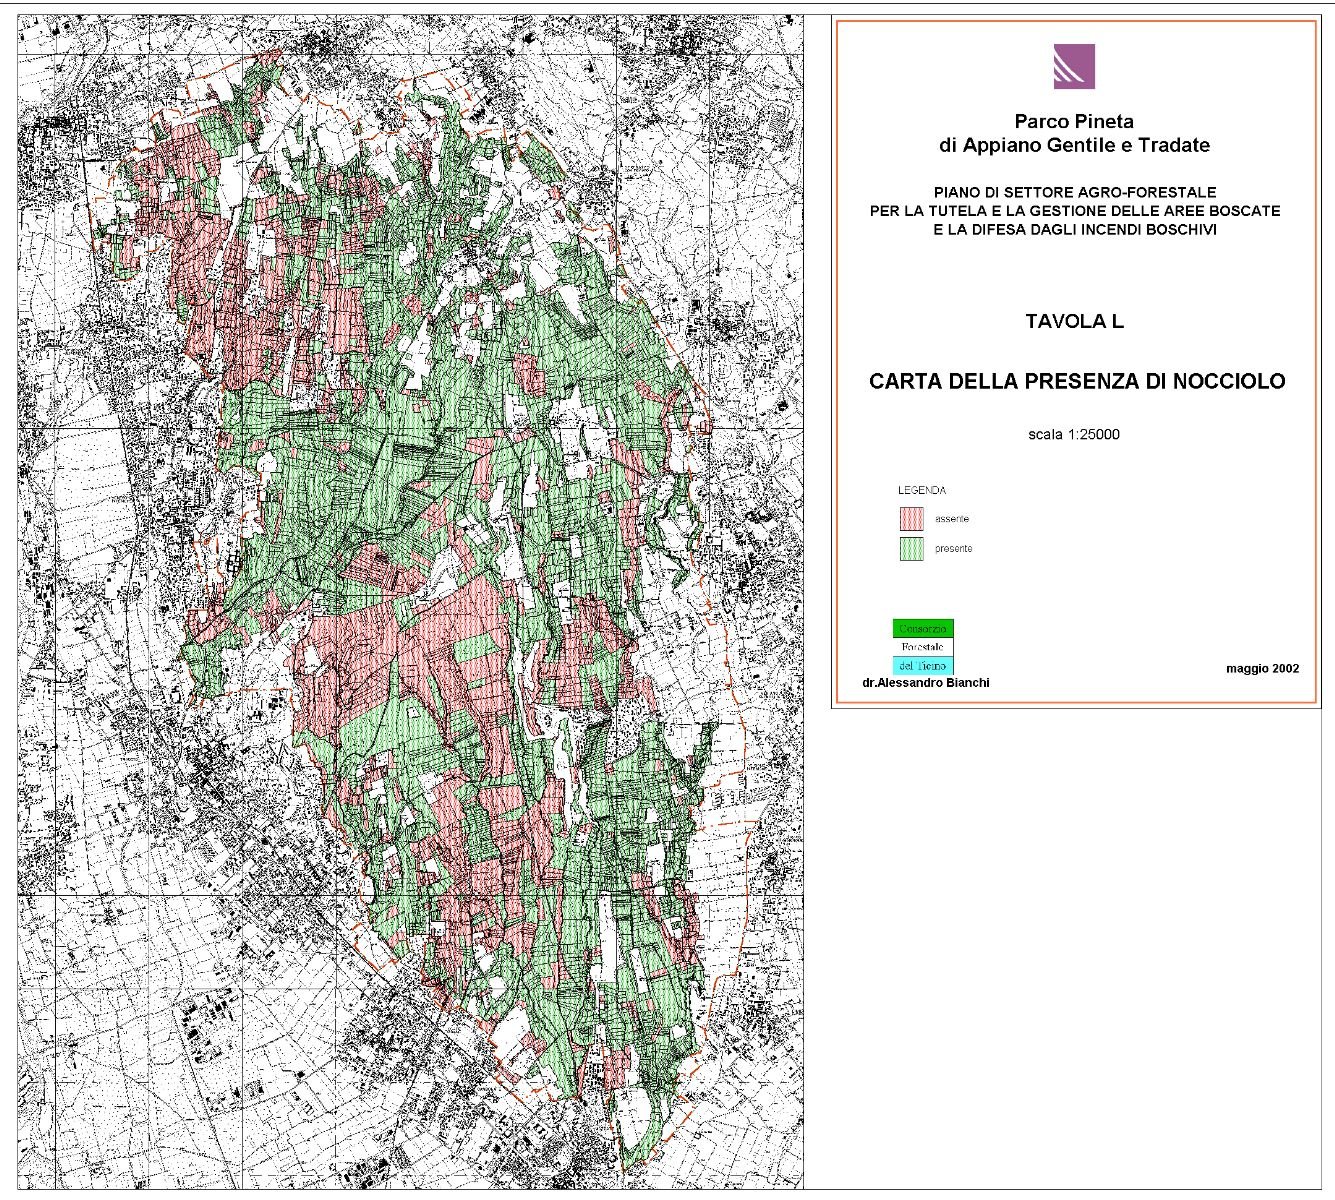Click the red 'assente' legend swatch
The image size is (1335, 1200).
911,519
